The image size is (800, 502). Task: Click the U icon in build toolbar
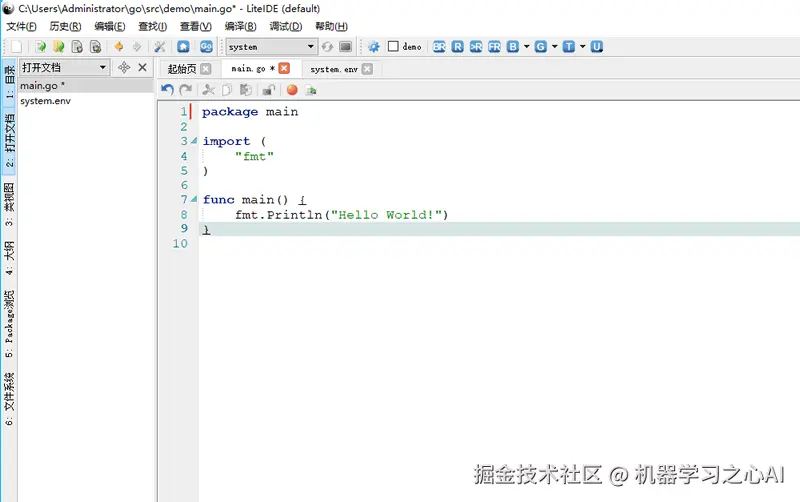(596, 47)
